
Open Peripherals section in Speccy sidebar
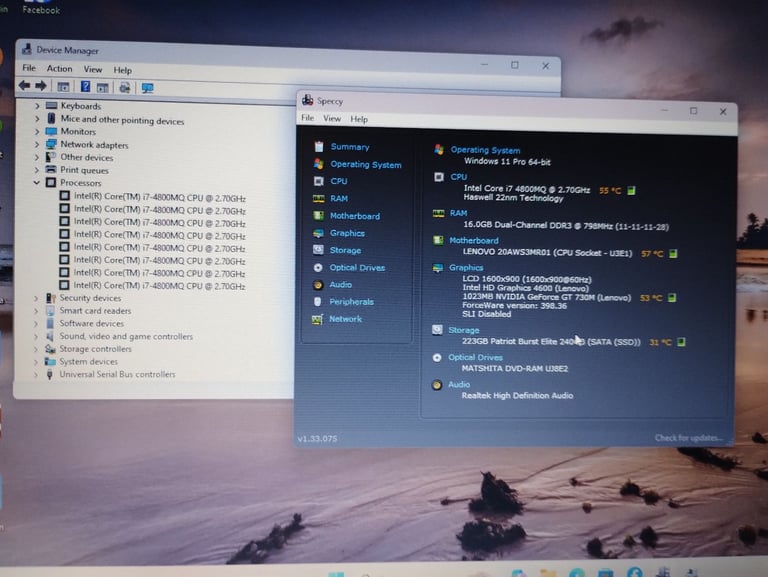pos(351,302)
